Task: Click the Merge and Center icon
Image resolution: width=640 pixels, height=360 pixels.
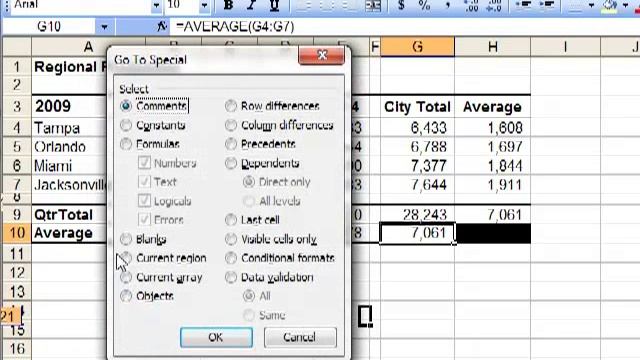Action: pyautogui.click(x=373, y=5)
